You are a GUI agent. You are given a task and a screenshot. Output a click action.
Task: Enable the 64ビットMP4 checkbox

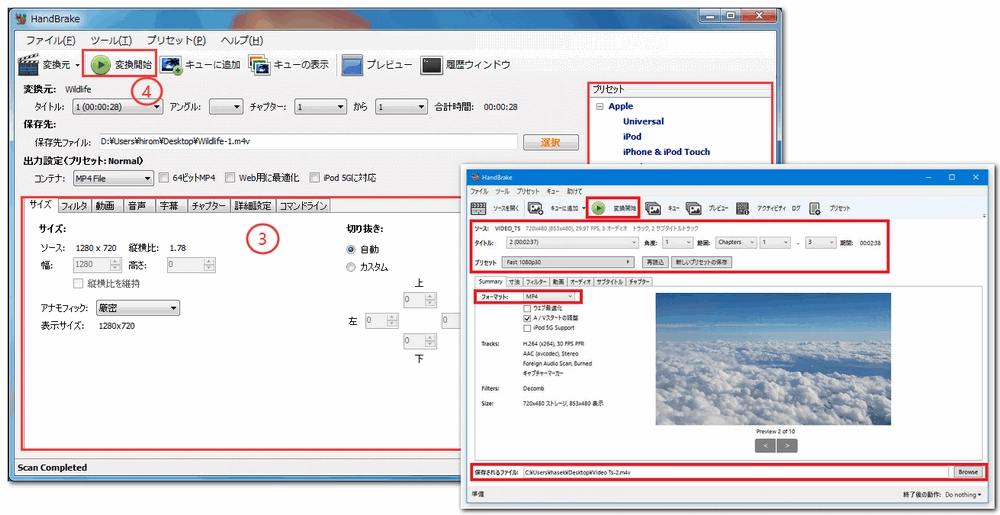coord(164,178)
